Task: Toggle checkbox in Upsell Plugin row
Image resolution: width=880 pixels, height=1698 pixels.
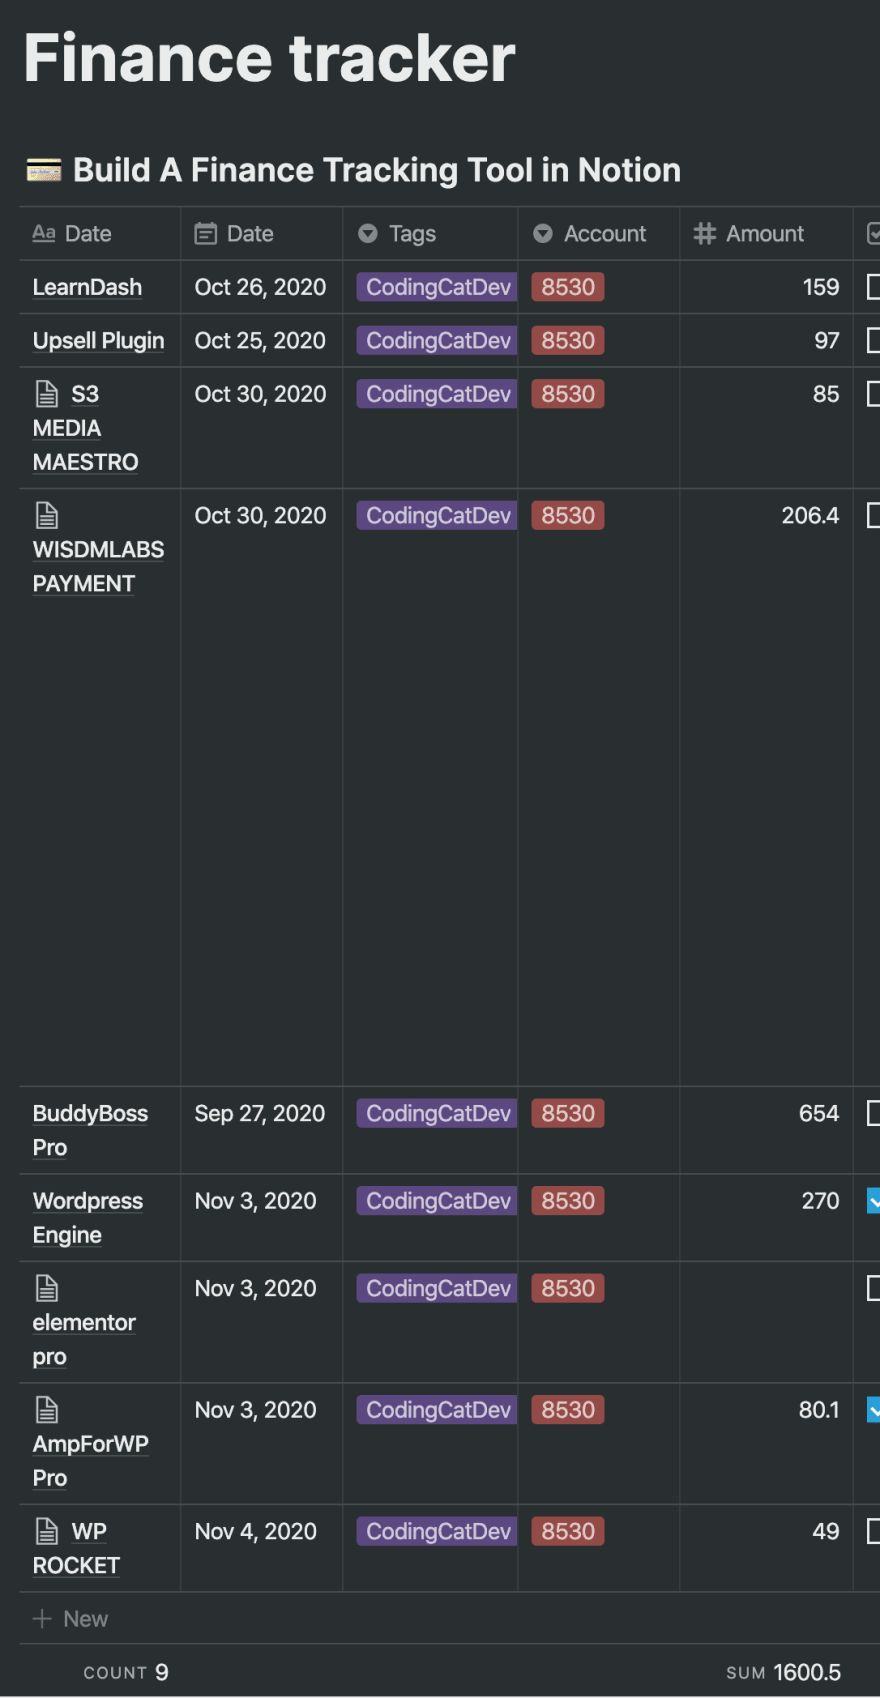Action: (873, 340)
